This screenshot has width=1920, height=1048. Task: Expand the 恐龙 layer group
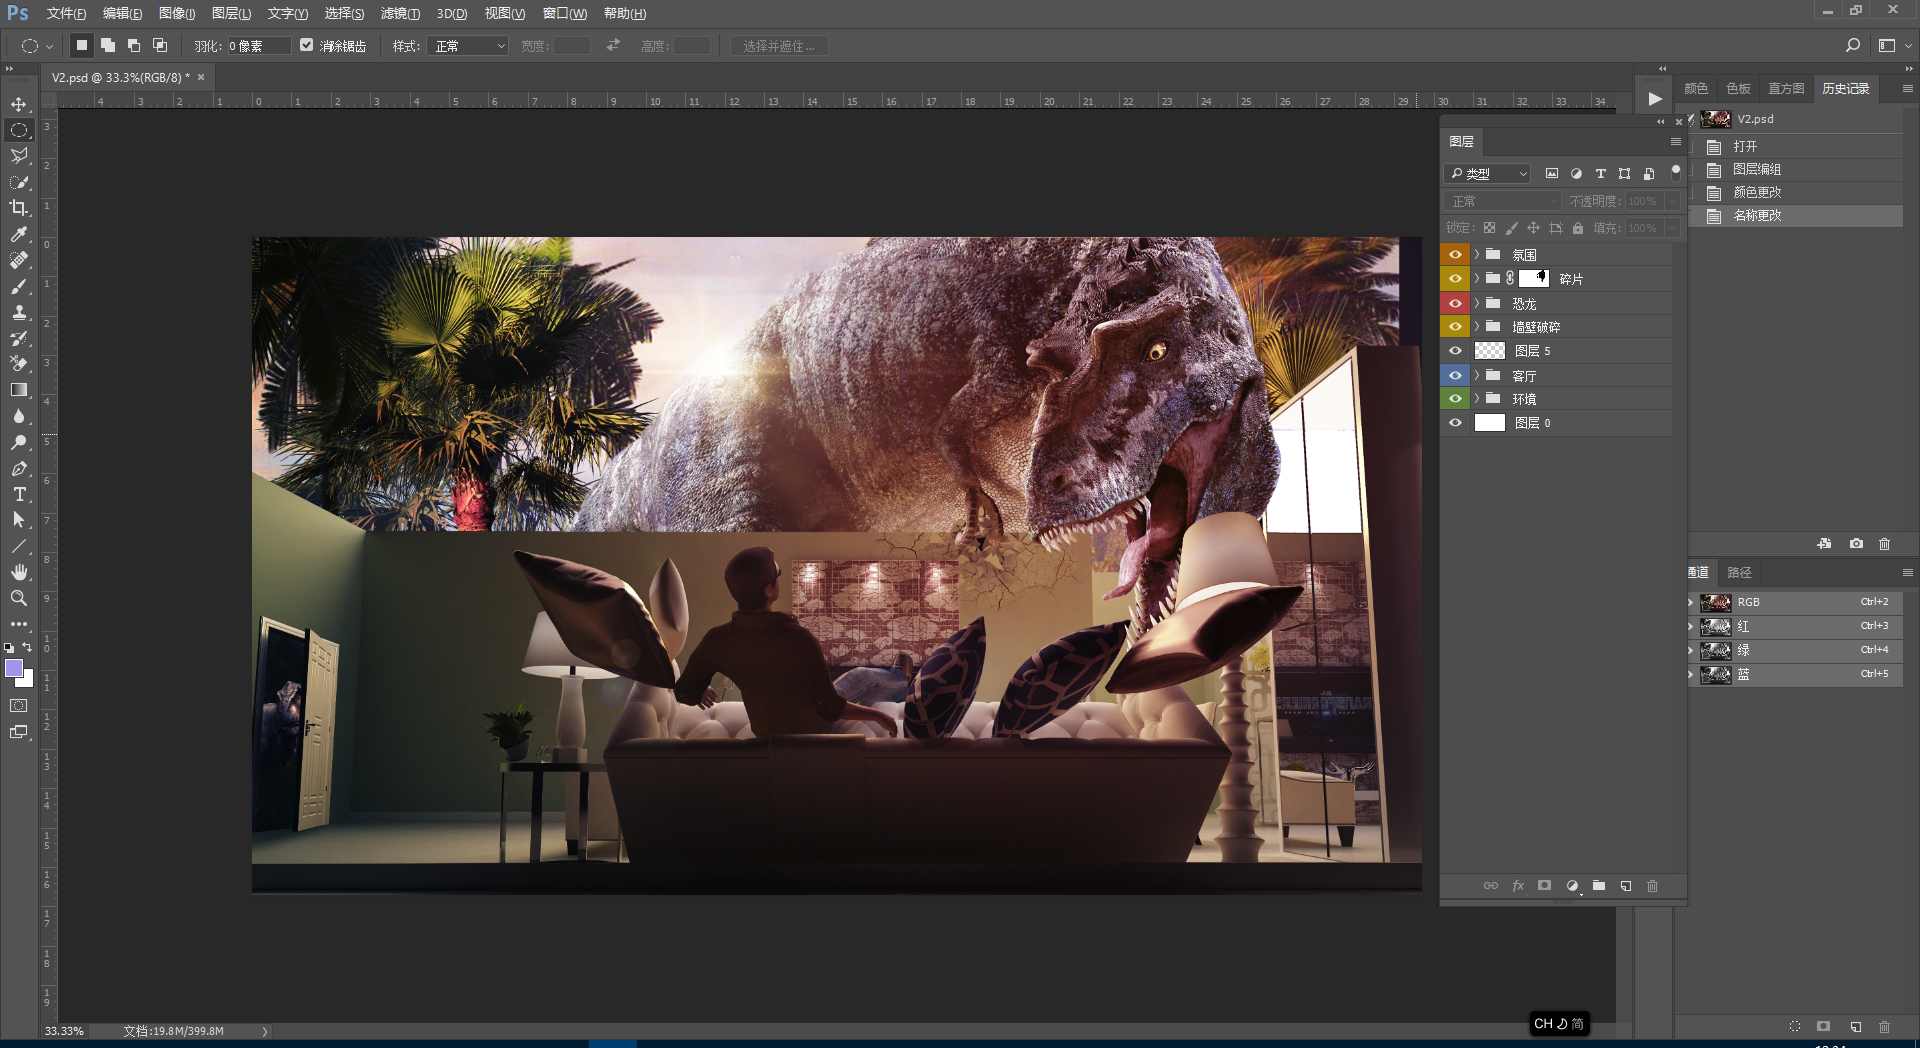1477,303
